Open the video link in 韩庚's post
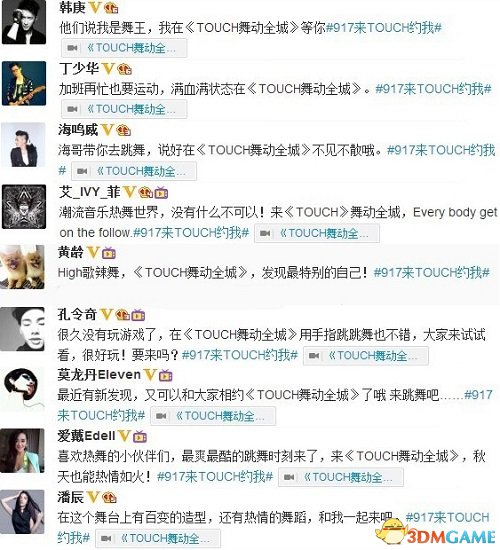 tap(124, 48)
